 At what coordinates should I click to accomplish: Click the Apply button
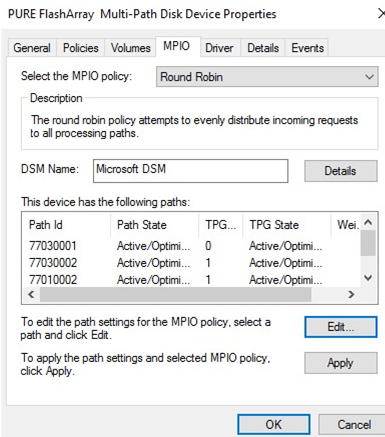click(341, 363)
